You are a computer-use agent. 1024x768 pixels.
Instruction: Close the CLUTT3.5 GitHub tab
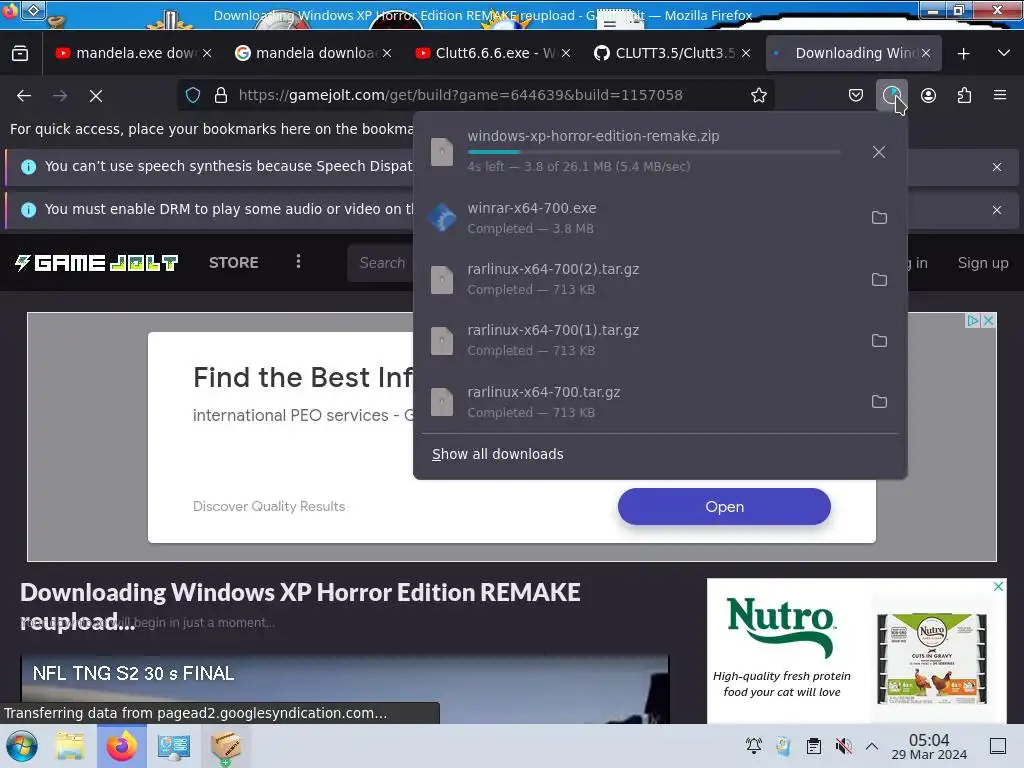point(746,54)
